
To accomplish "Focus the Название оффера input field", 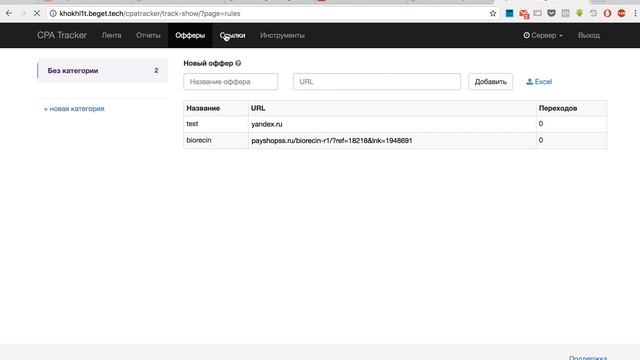I will pyautogui.click(x=231, y=82).
